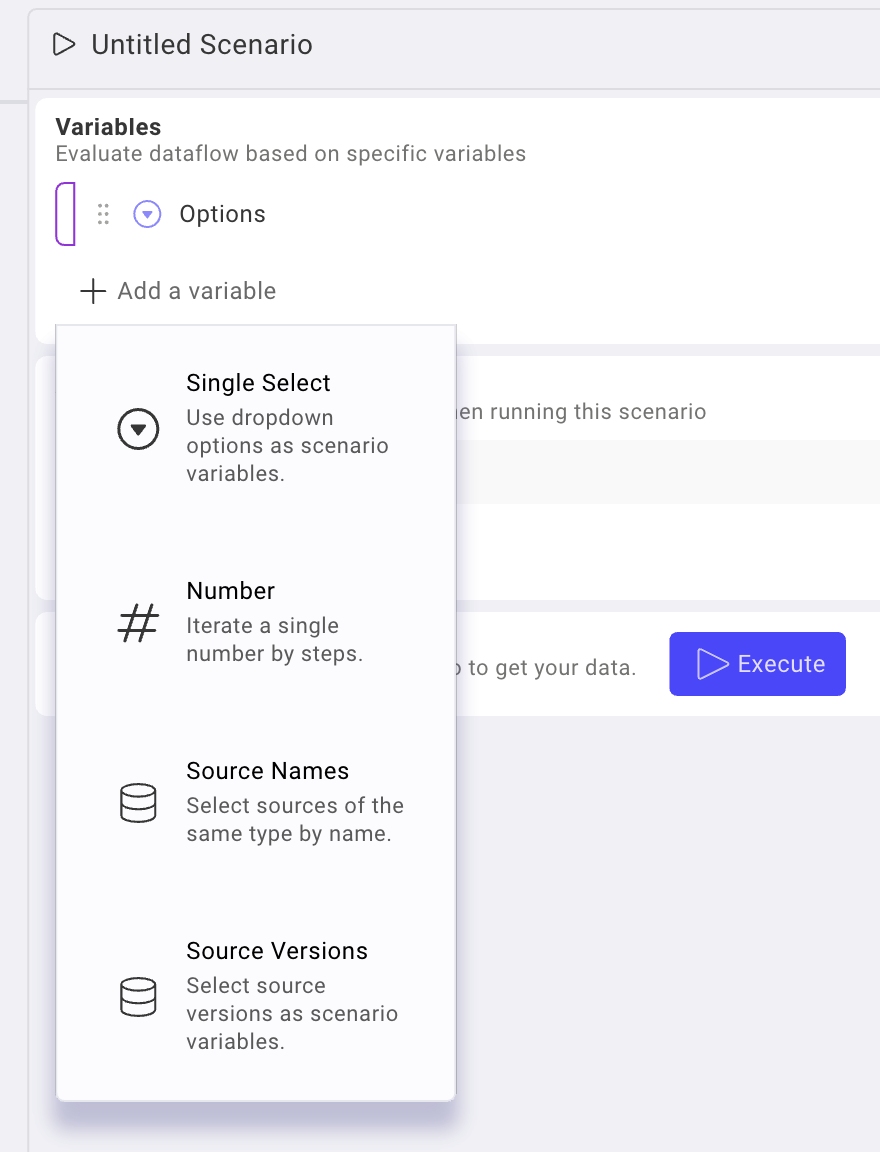Image resolution: width=880 pixels, height=1152 pixels.
Task: Click the Number hash icon
Action: pyautogui.click(x=138, y=623)
